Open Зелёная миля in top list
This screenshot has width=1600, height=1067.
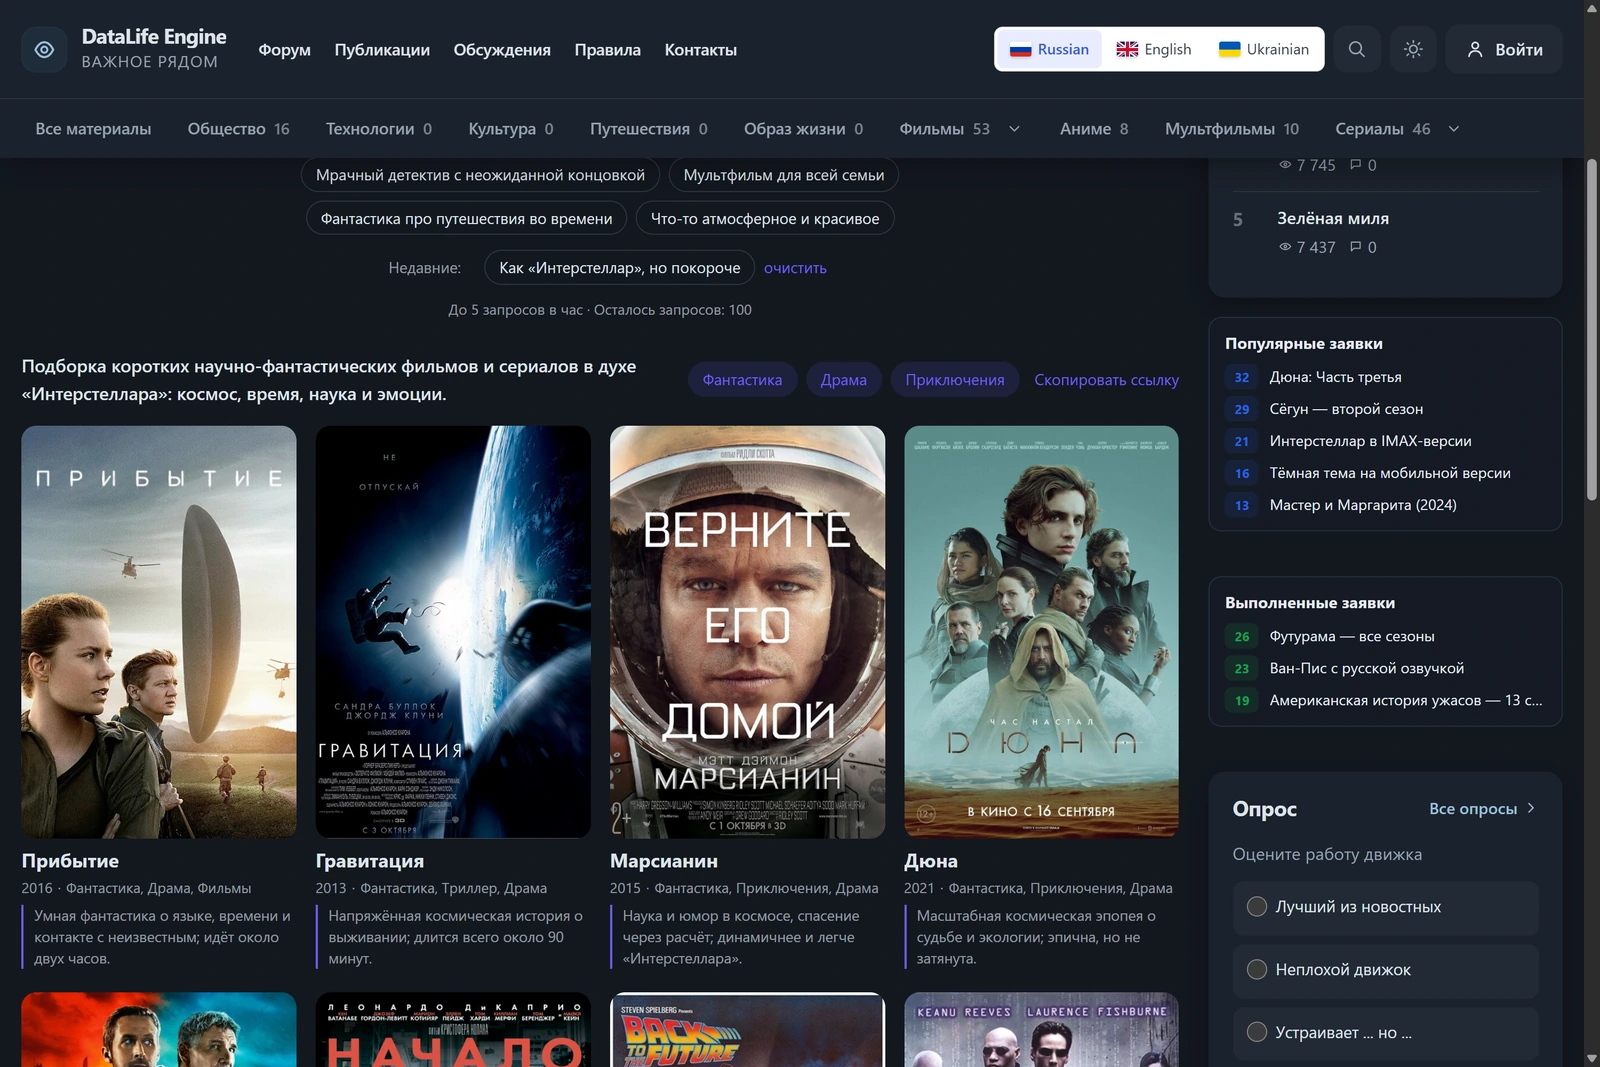pyautogui.click(x=1333, y=218)
